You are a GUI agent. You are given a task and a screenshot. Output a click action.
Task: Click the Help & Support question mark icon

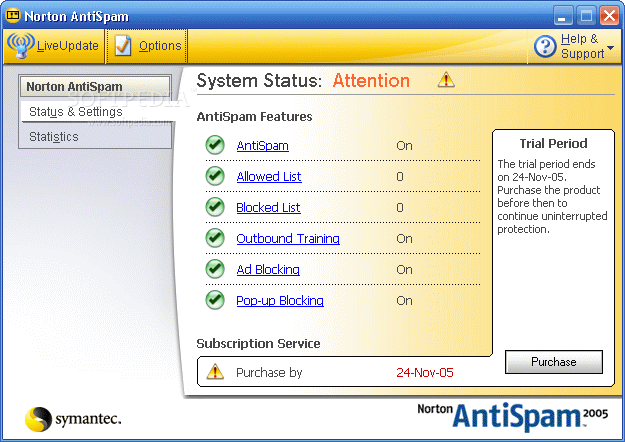545,46
